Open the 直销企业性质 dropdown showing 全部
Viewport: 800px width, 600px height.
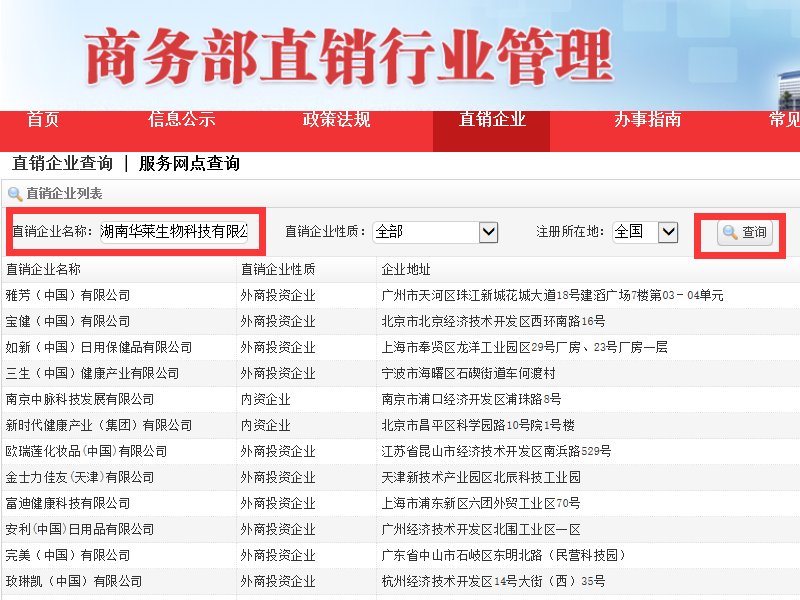(x=436, y=231)
